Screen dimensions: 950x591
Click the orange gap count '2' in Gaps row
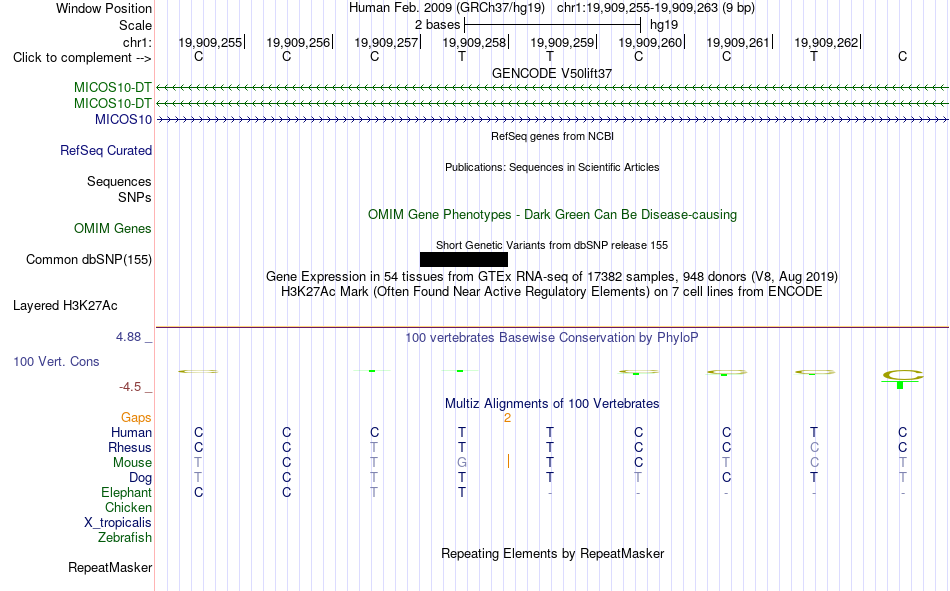click(507, 418)
